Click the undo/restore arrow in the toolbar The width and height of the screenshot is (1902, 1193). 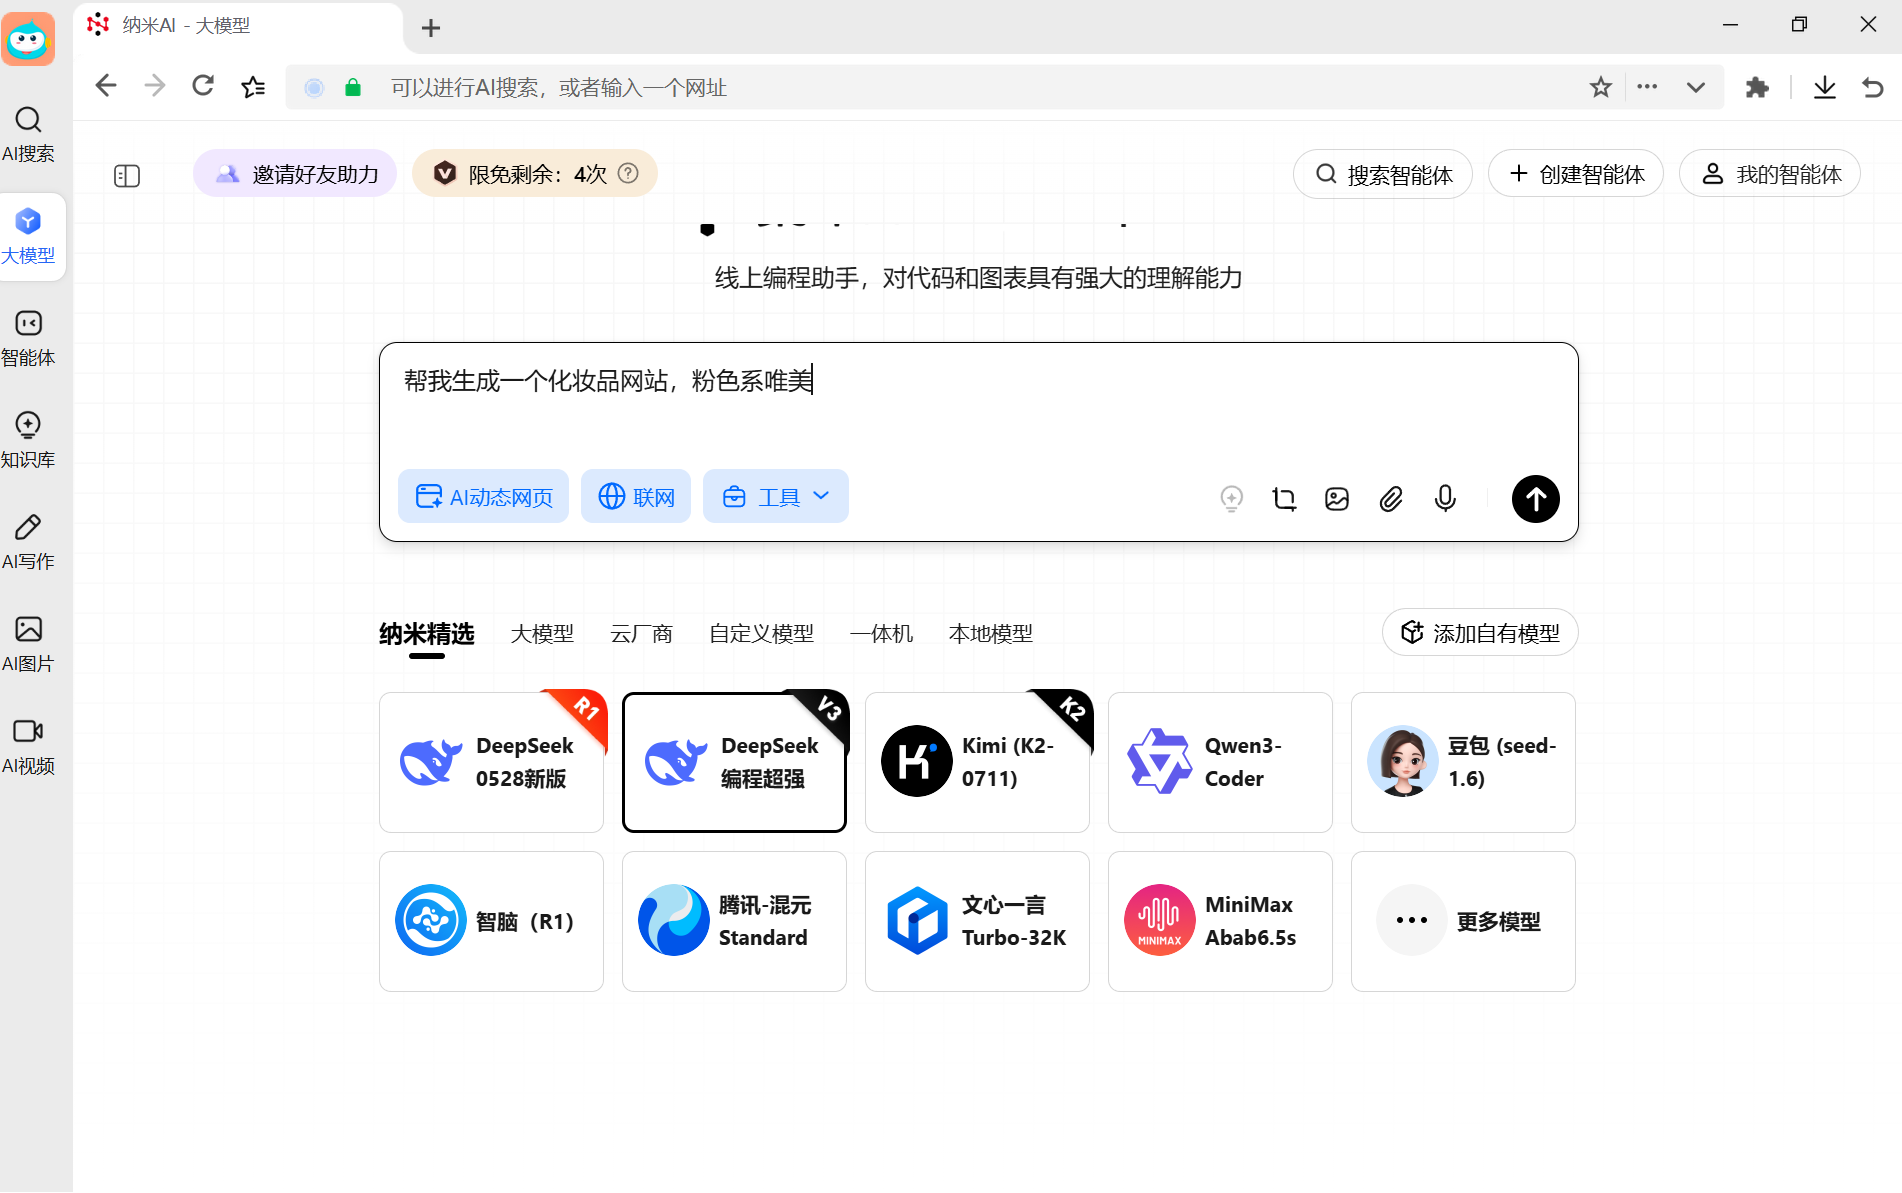pyautogui.click(x=1872, y=87)
